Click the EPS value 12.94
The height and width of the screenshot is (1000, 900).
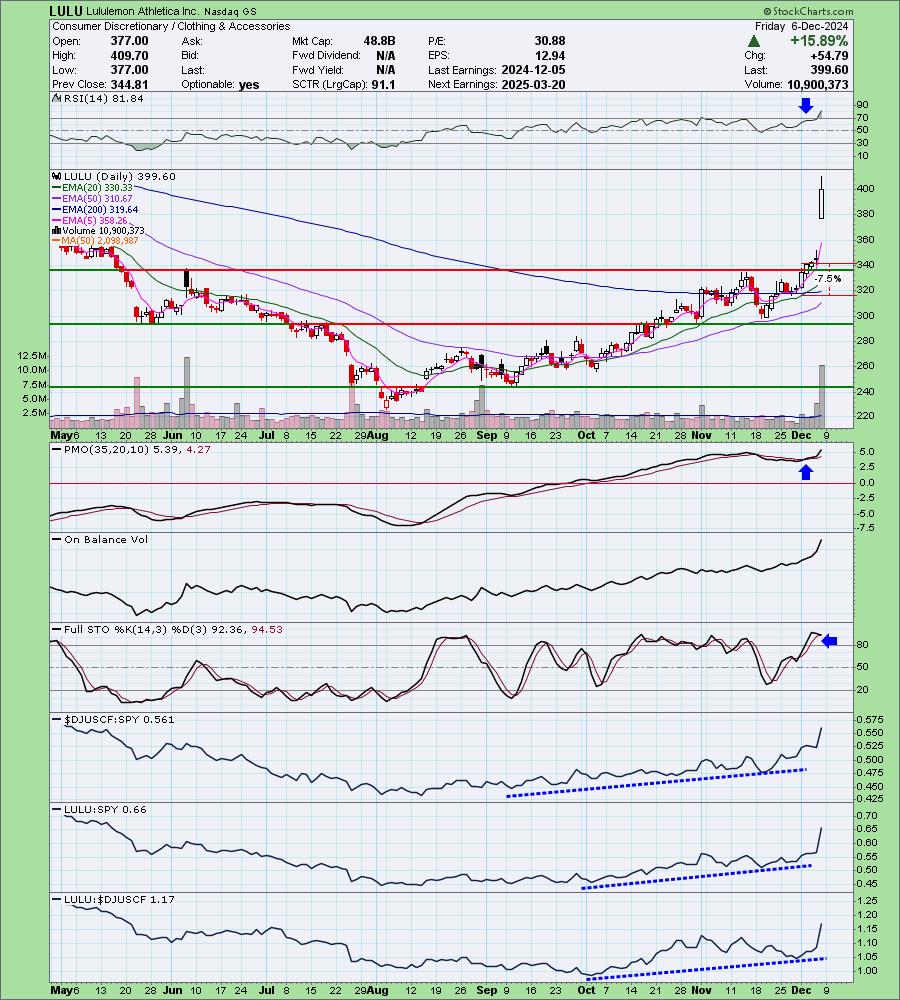pos(550,55)
